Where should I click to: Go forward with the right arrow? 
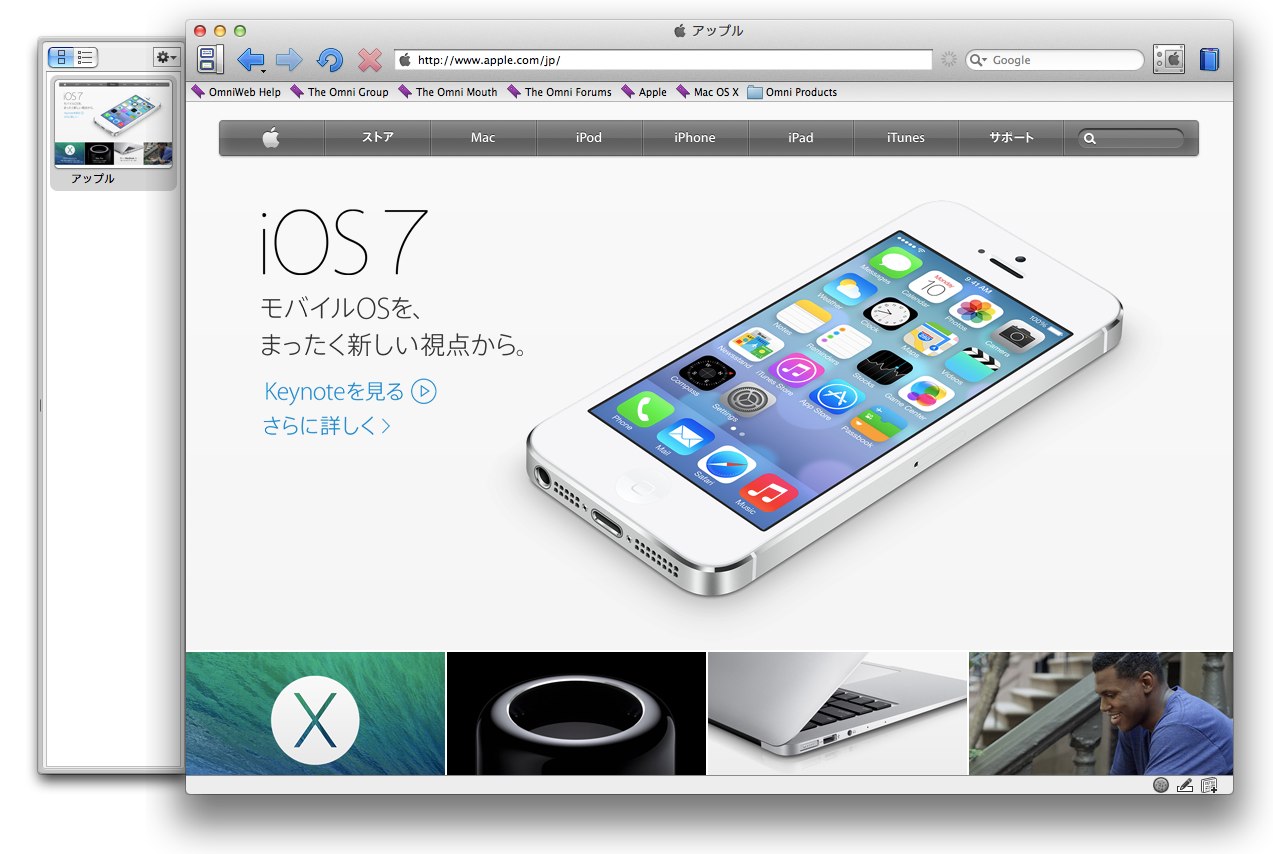289,60
